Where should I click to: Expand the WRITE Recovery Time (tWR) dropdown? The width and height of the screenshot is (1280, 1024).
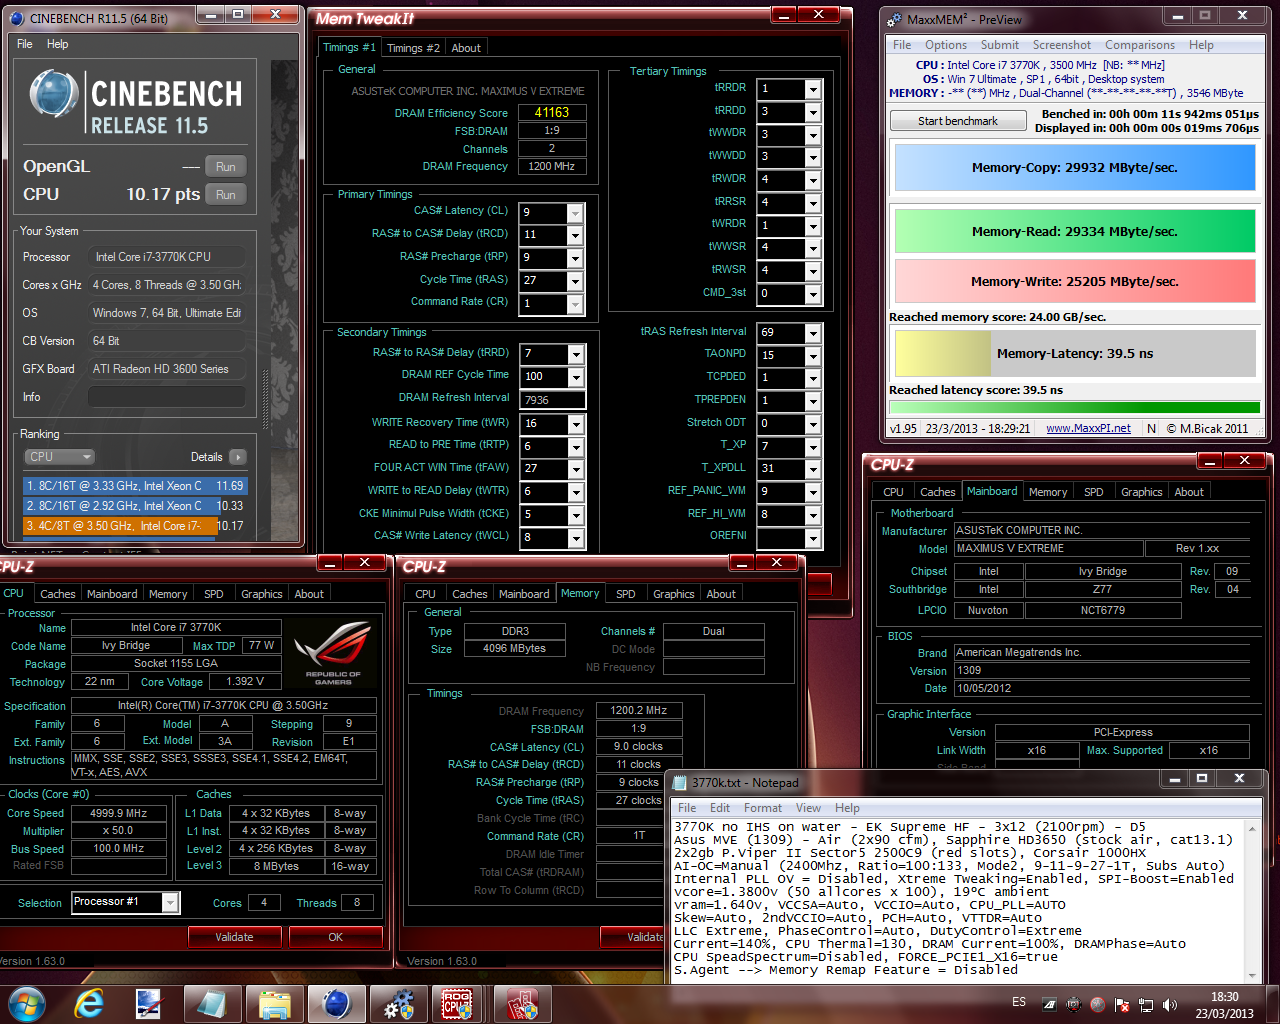tap(576, 424)
